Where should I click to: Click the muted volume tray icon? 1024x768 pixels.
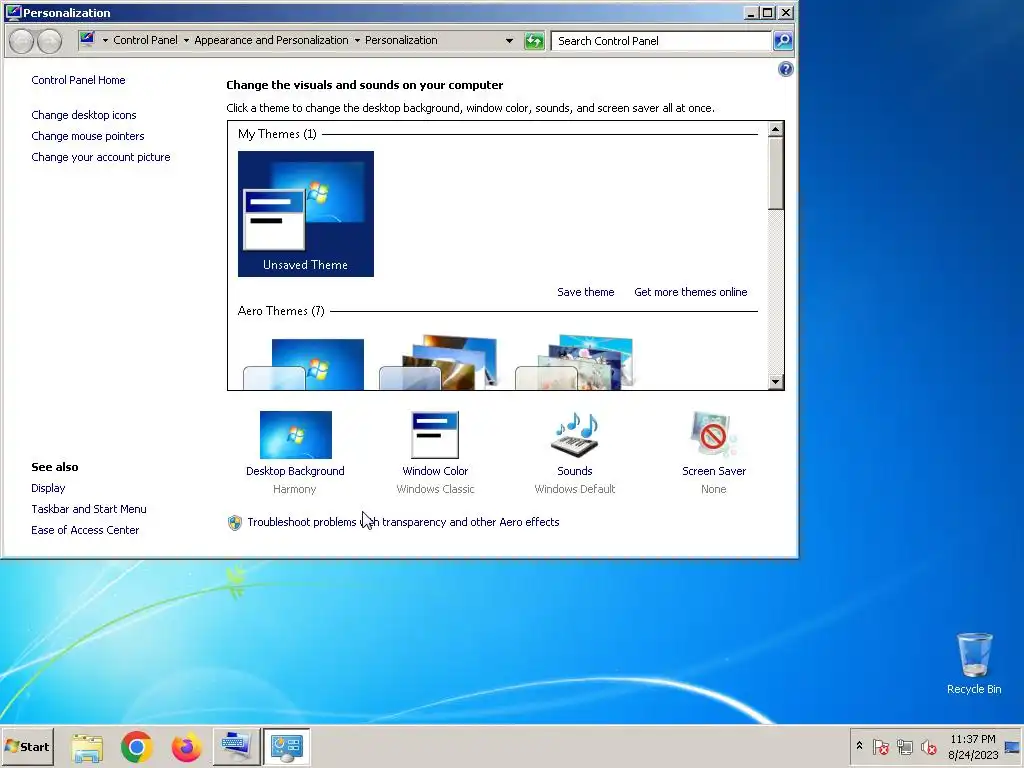click(928, 746)
